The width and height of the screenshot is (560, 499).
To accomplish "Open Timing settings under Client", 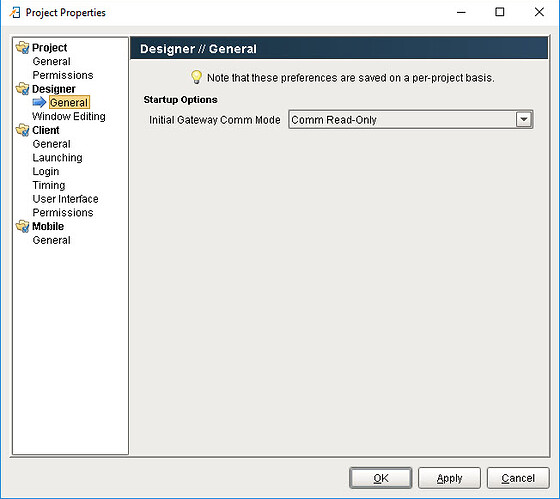I will [49, 185].
